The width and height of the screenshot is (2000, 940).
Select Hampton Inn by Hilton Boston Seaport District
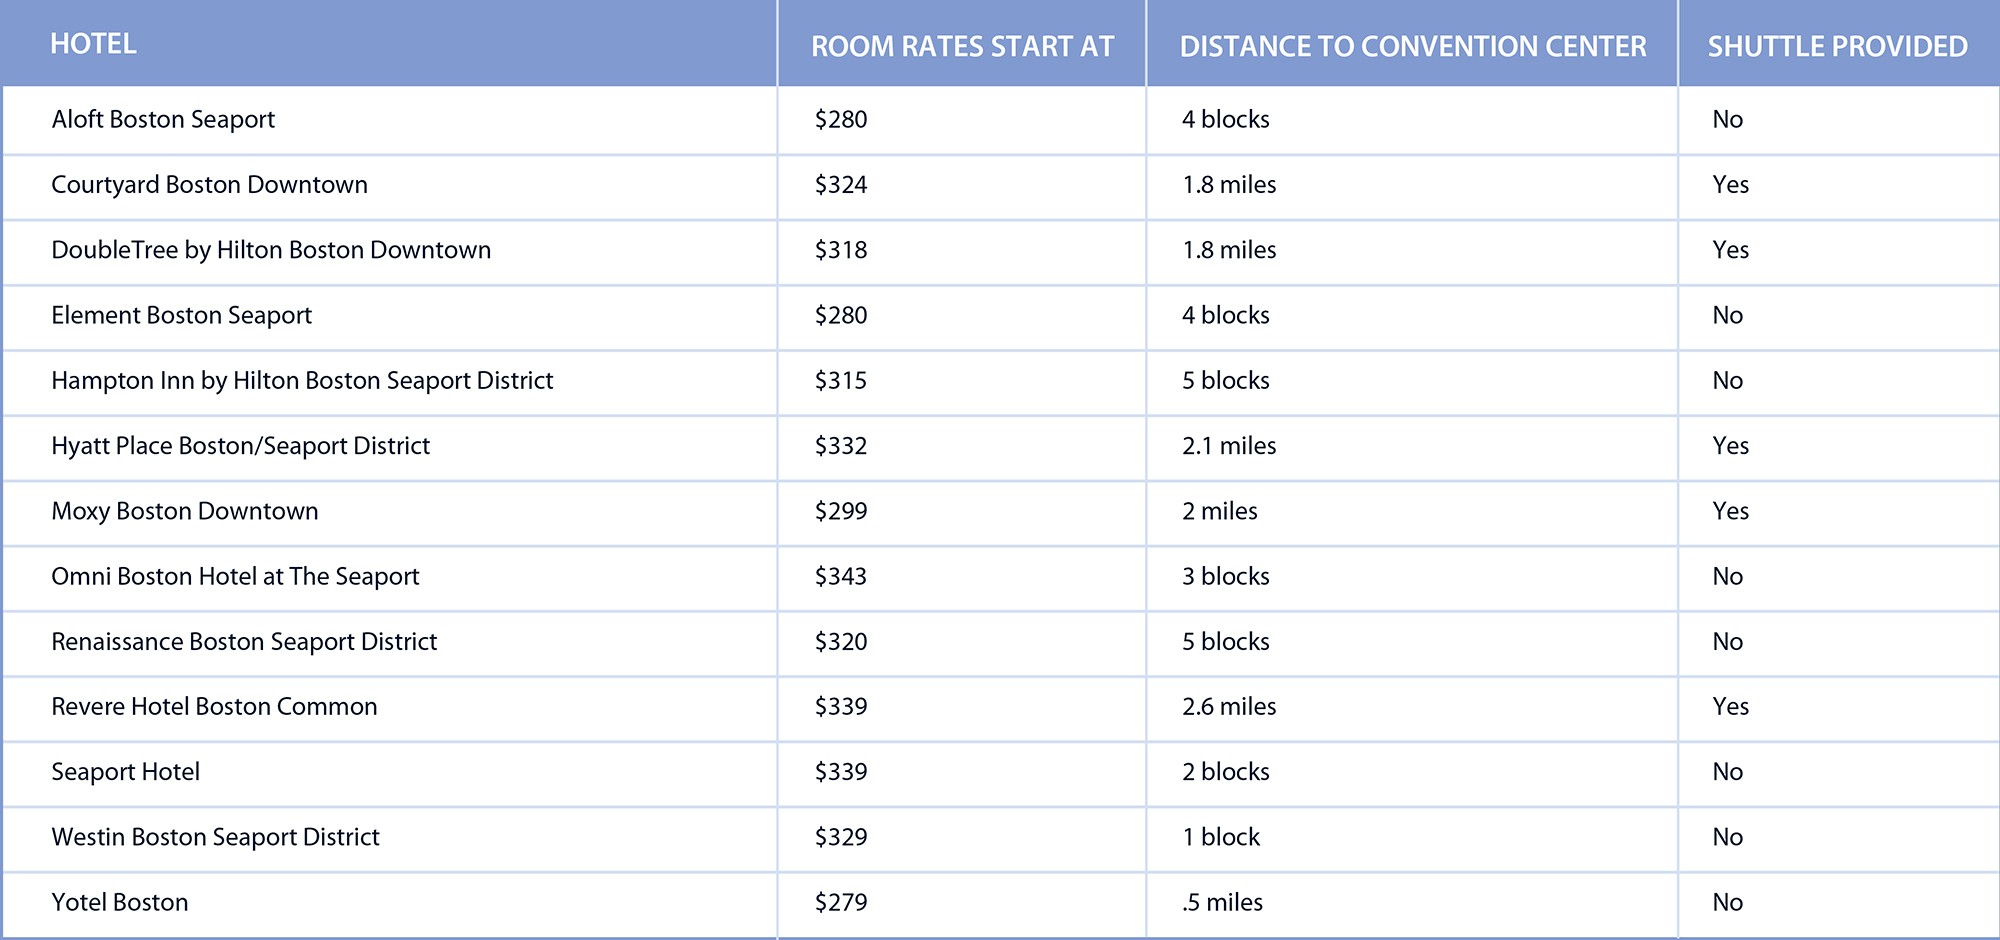point(302,380)
